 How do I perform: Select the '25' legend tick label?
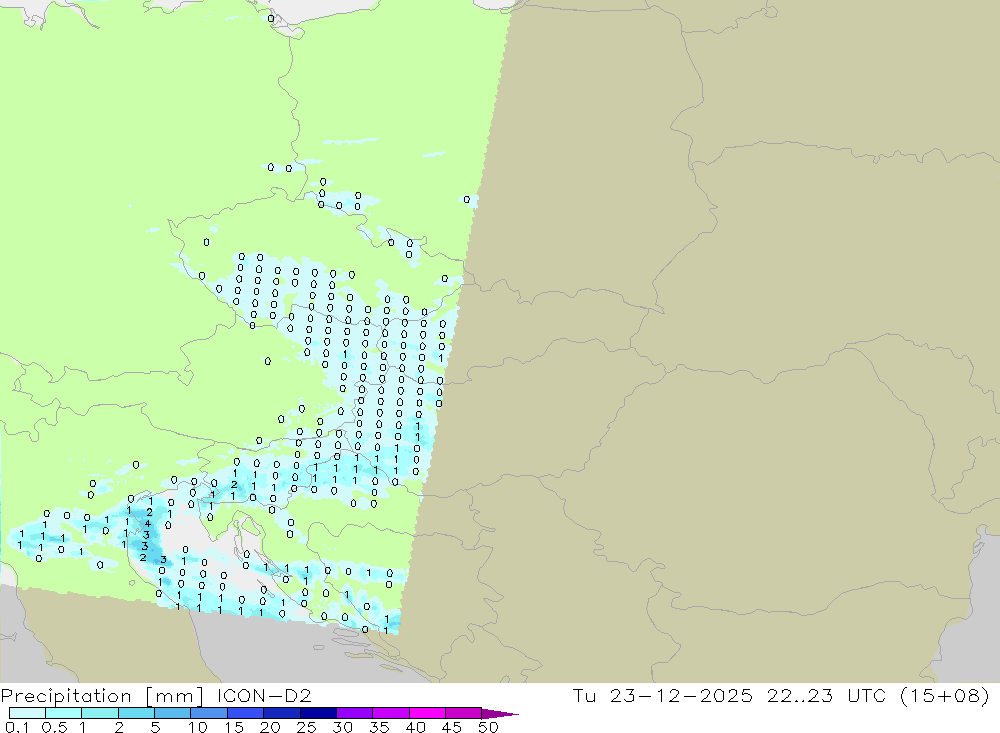[x=306, y=727]
